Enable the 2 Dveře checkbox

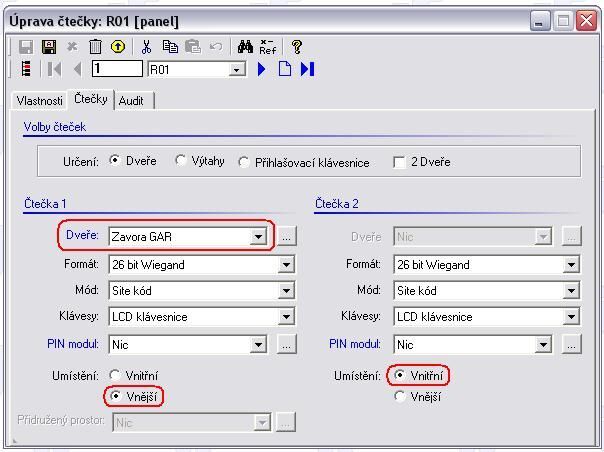[399, 162]
